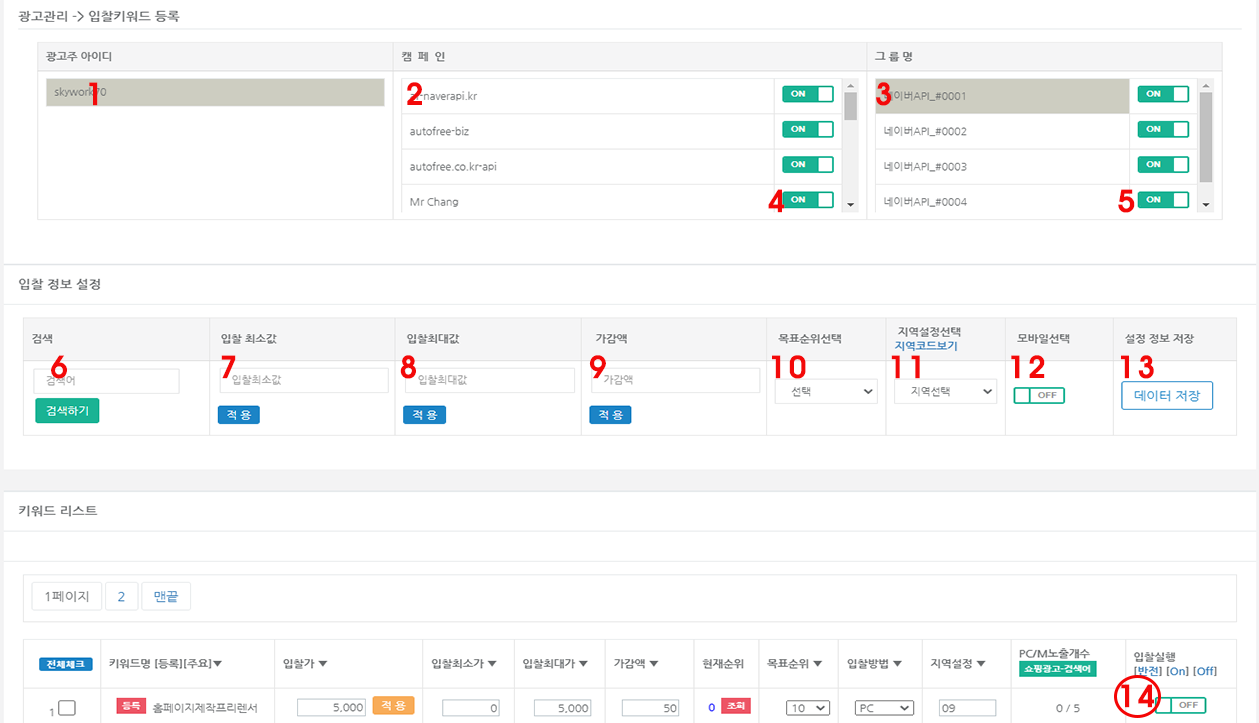This screenshot has width=1259, height=723.
Task: Go to page 2 of the keyword list
Action: point(121,597)
